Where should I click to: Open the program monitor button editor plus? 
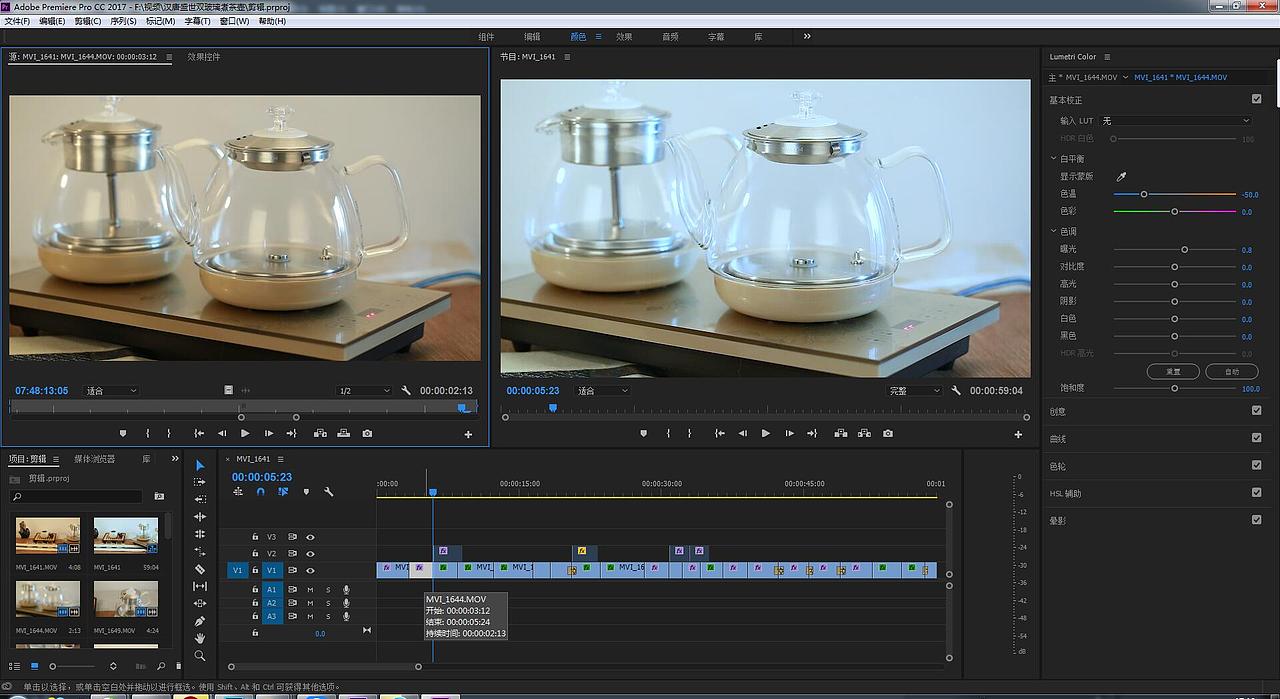[x=1018, y=435]
